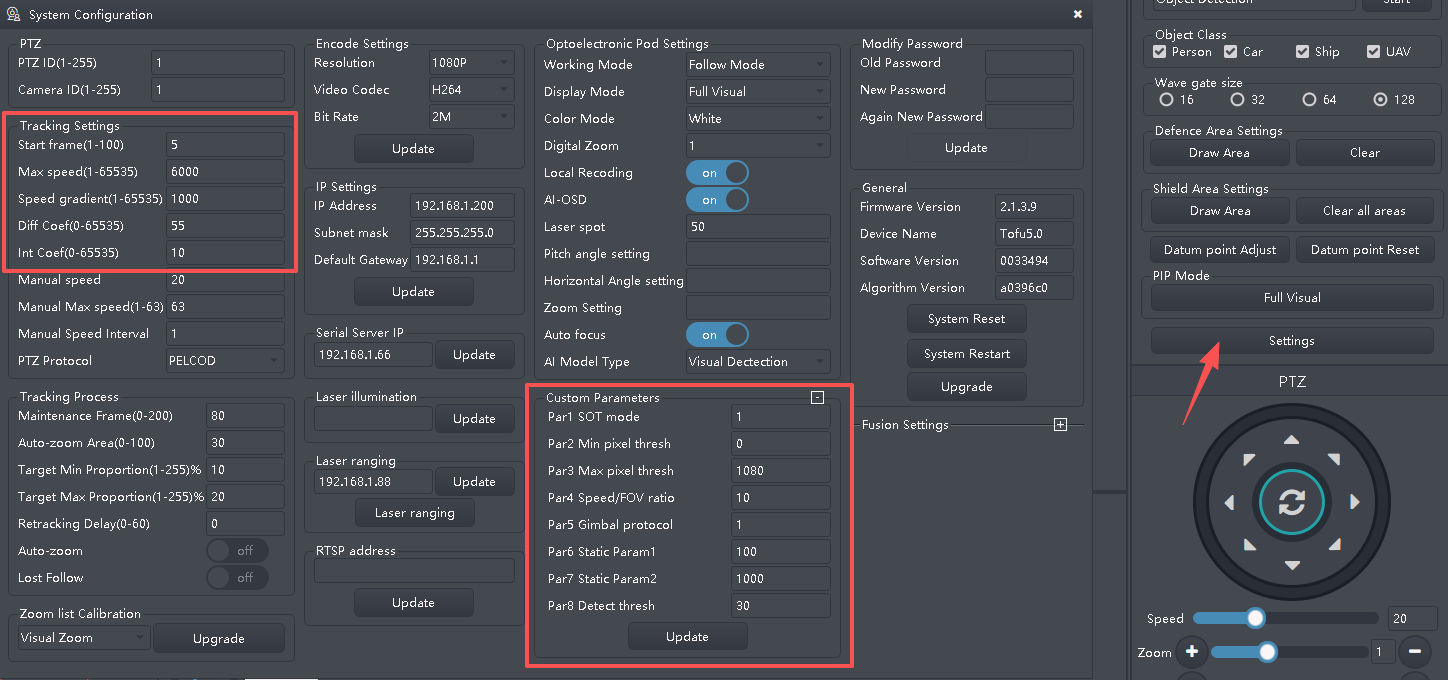Click the PTZ right arrow

(x=1355, y=502)
